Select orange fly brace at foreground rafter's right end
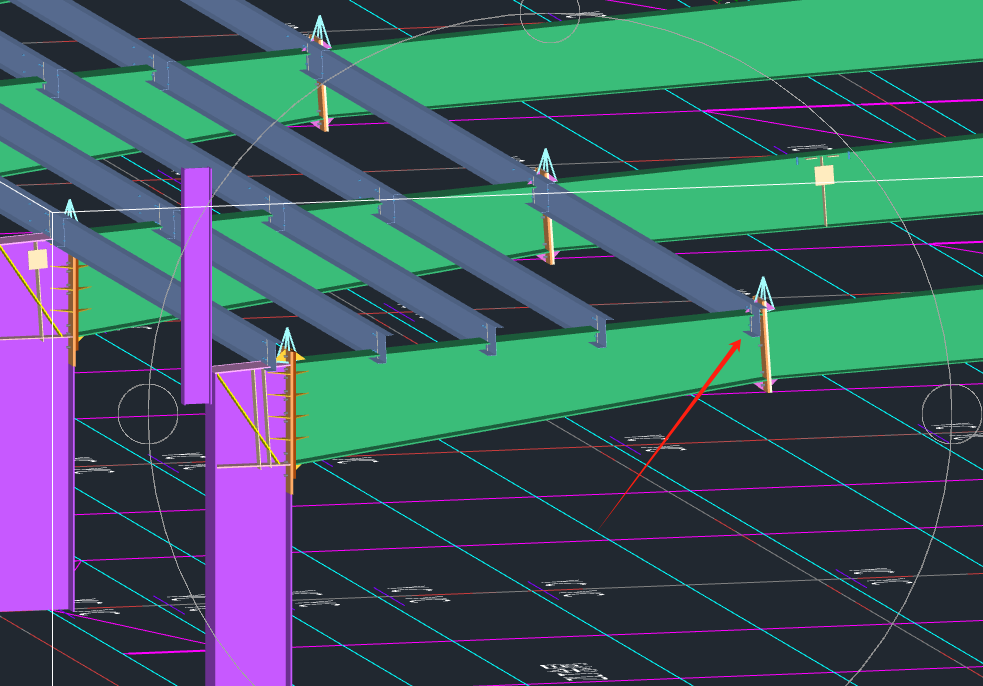The width and height of the screenshot is (983, 686). tap(765, 347)
